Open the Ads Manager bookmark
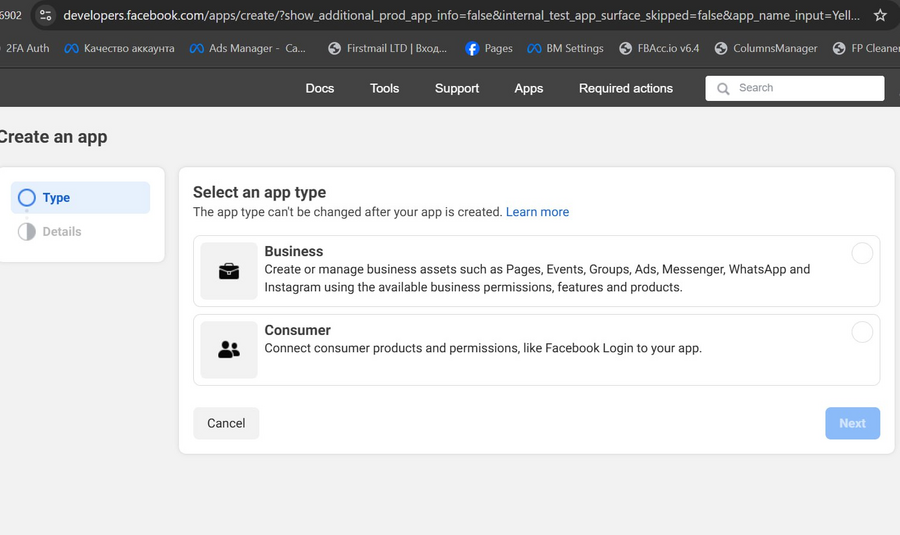 pyautogui.click(x=248, y=49)
